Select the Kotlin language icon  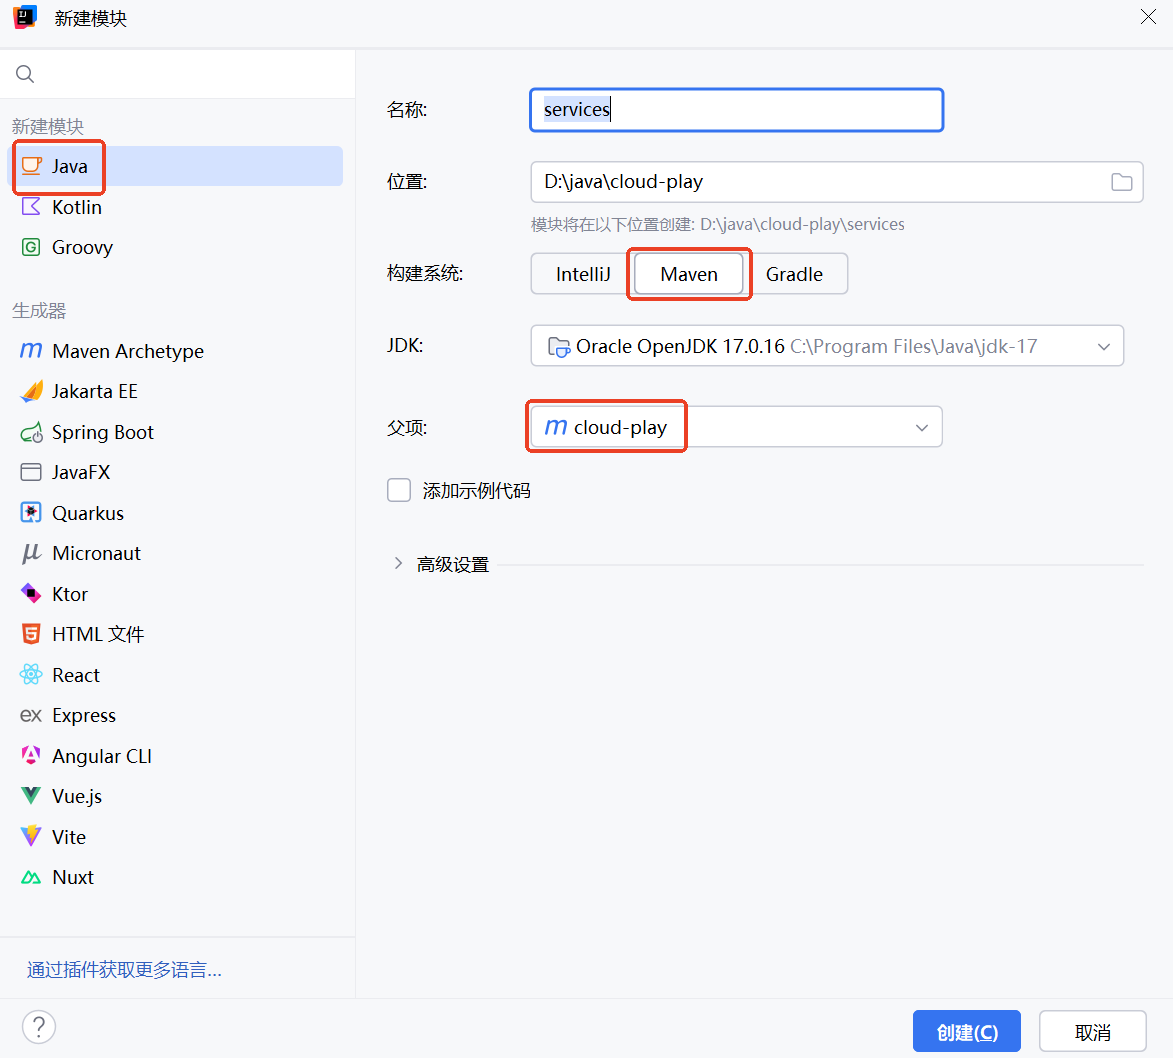tap(31, 207)
